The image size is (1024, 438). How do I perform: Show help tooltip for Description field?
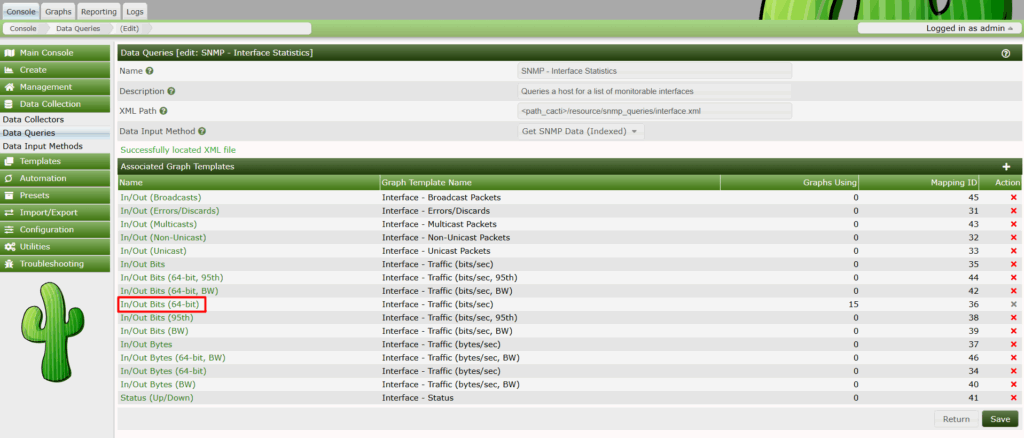pyautogui.click(x=172, y=91)
